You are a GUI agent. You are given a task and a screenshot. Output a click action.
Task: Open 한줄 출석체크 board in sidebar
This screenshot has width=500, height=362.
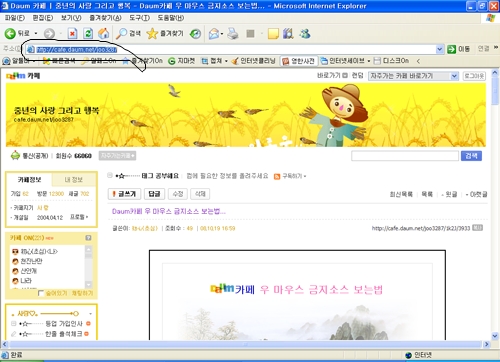pos(64,334)
